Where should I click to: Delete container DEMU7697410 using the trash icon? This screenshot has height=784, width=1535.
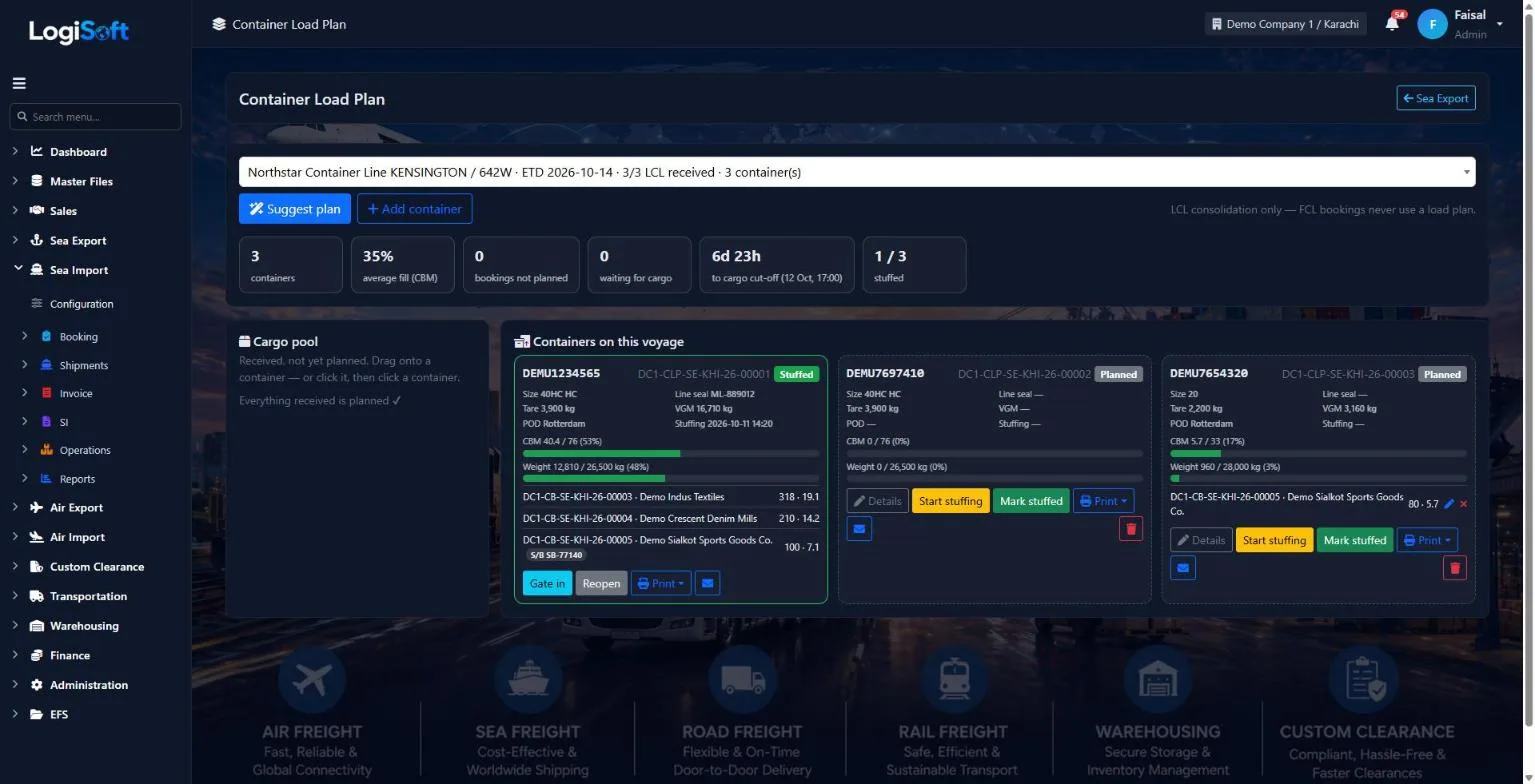pyautogui.click(x=1131, y=528)
